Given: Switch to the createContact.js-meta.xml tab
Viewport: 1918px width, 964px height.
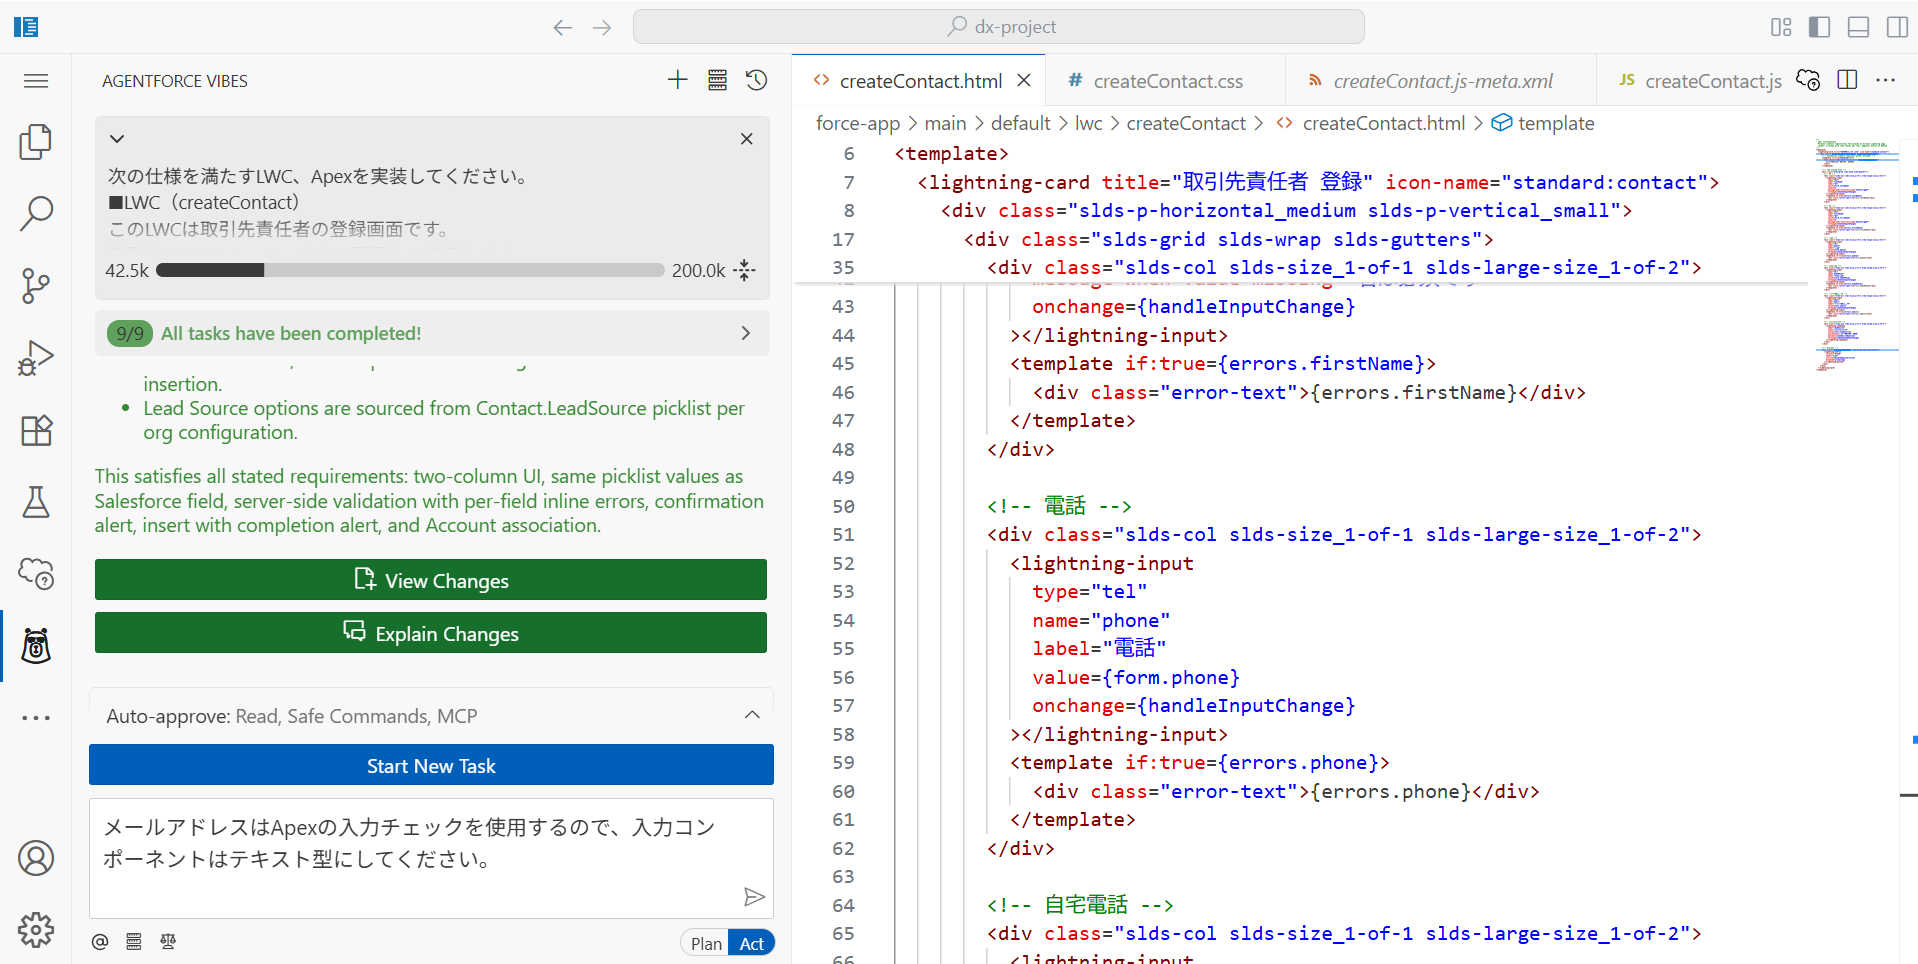Looking at the screenshot, I should click(x=1442, y=81).
